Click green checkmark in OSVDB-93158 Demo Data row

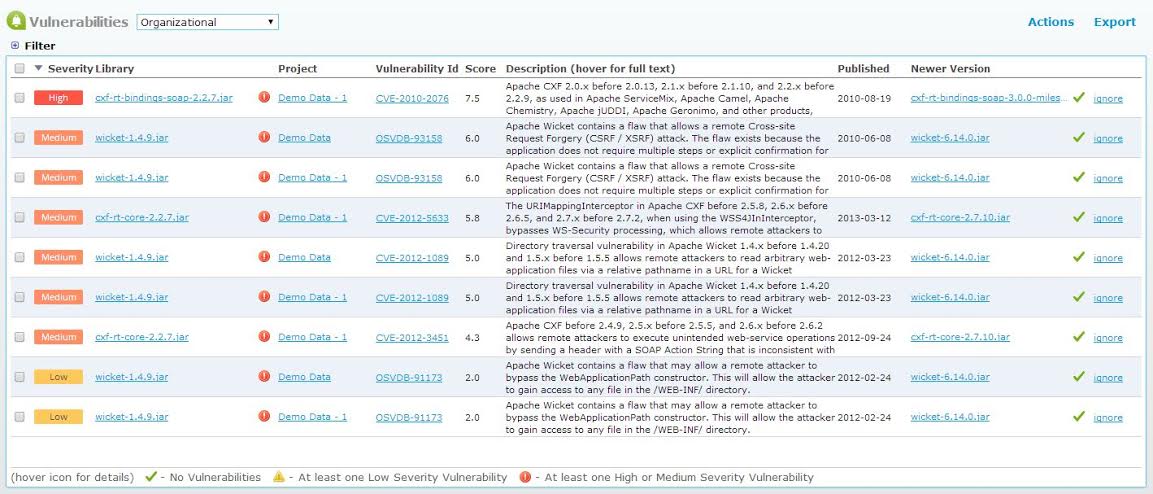1079,137
